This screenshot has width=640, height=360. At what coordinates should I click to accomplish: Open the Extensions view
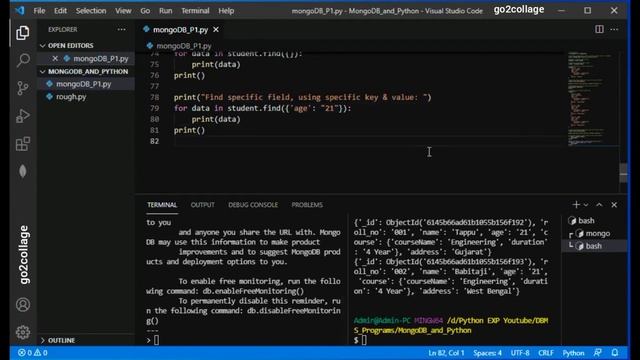click(23, 144)
